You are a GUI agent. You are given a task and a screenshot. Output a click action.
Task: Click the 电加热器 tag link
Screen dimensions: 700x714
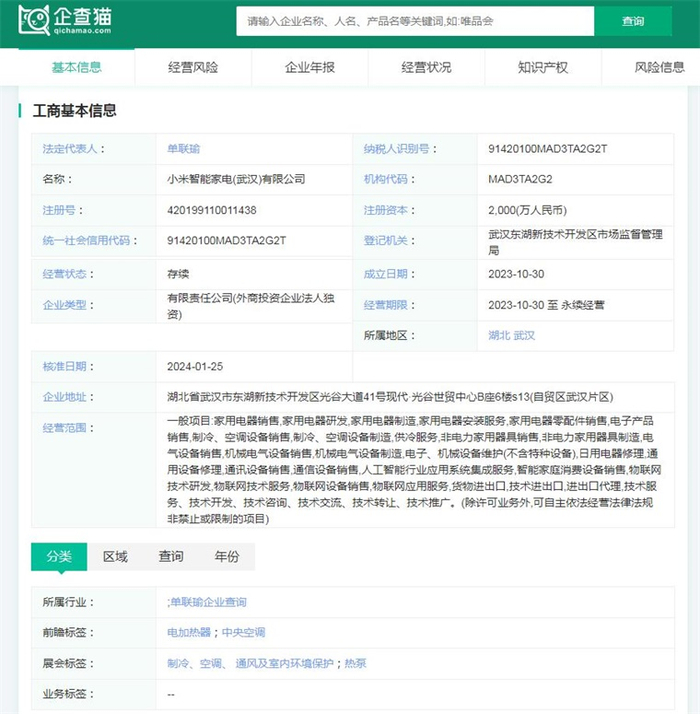pos(189,632)
